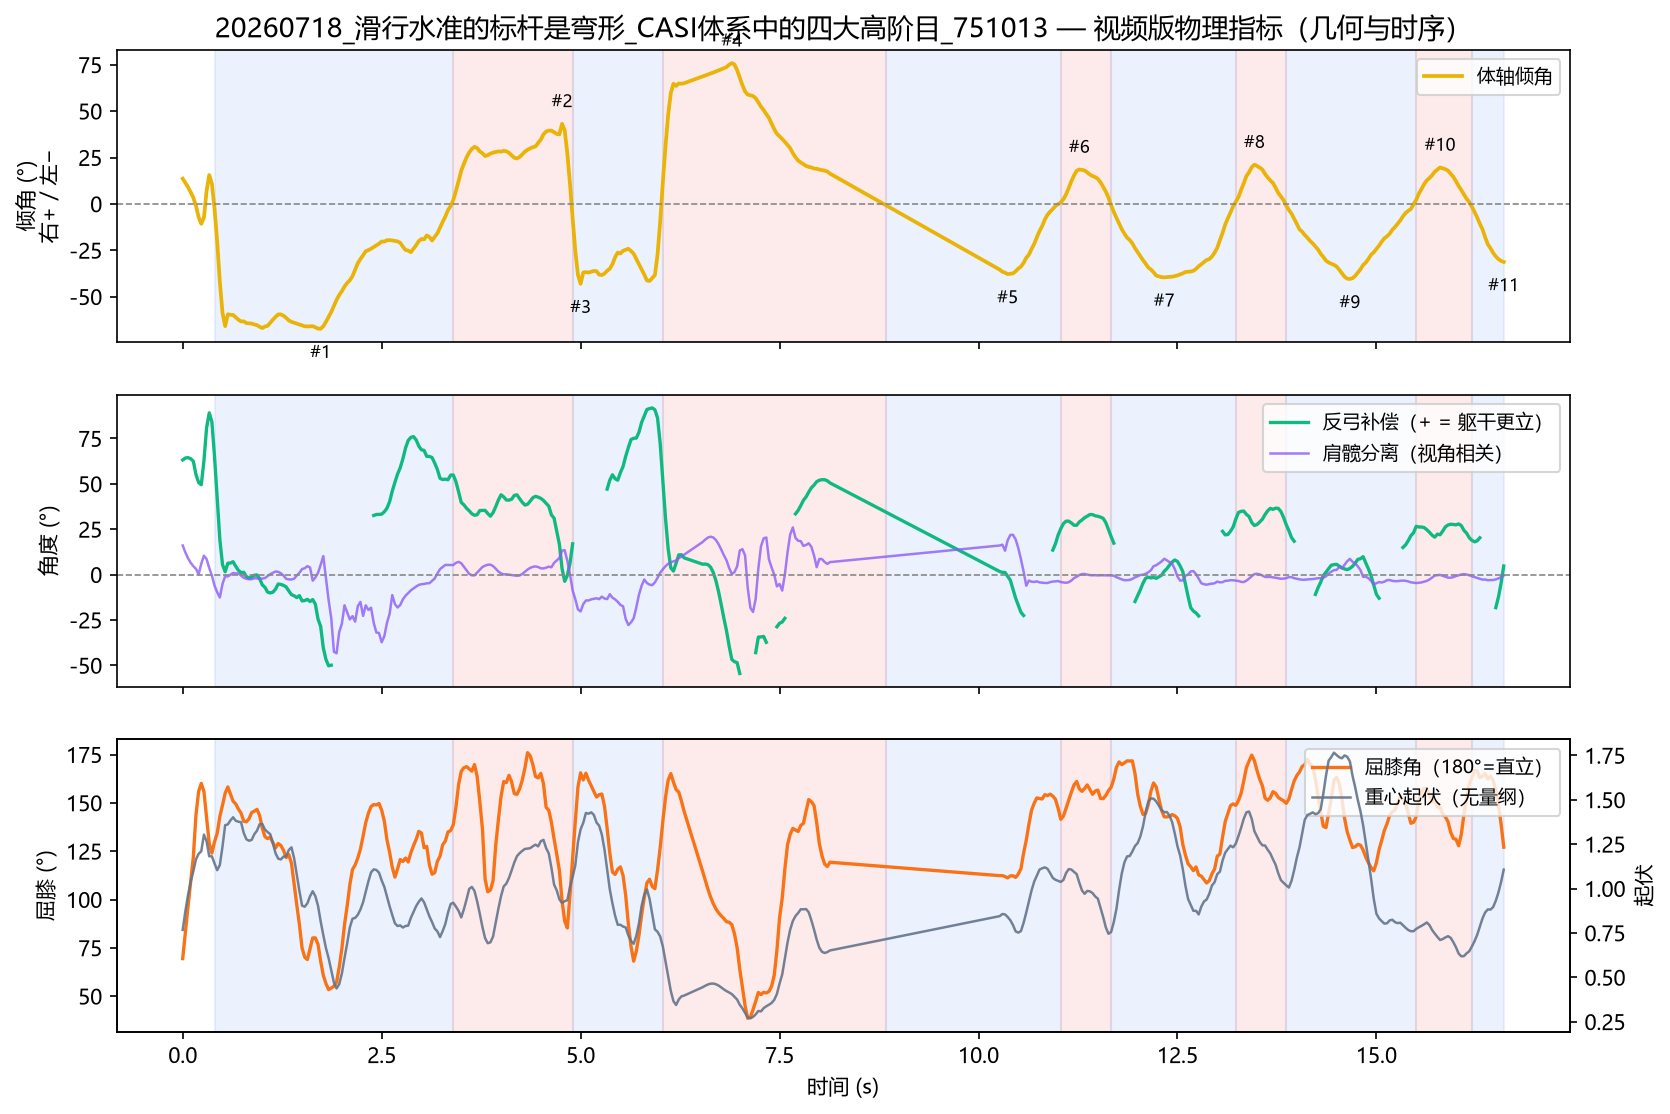1670x1114 pixels.
Task: Click the 角度 (°) axis label
Action: pyautogui.click(x=49, y=541)
